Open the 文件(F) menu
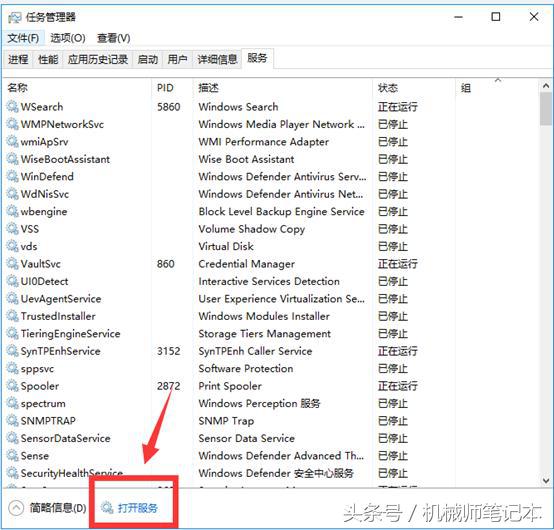The height and width of the screenshot is (530, 554). 23,38
